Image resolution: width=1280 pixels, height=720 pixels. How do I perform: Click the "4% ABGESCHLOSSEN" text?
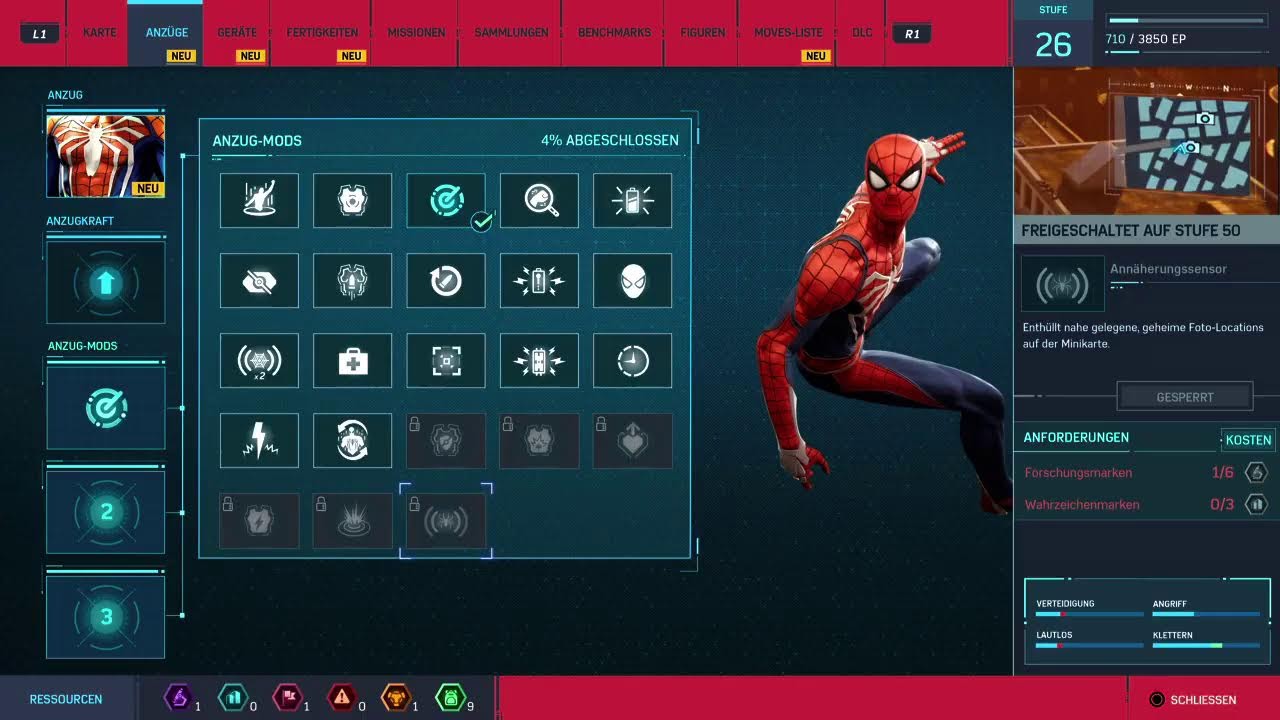(610, 141)
